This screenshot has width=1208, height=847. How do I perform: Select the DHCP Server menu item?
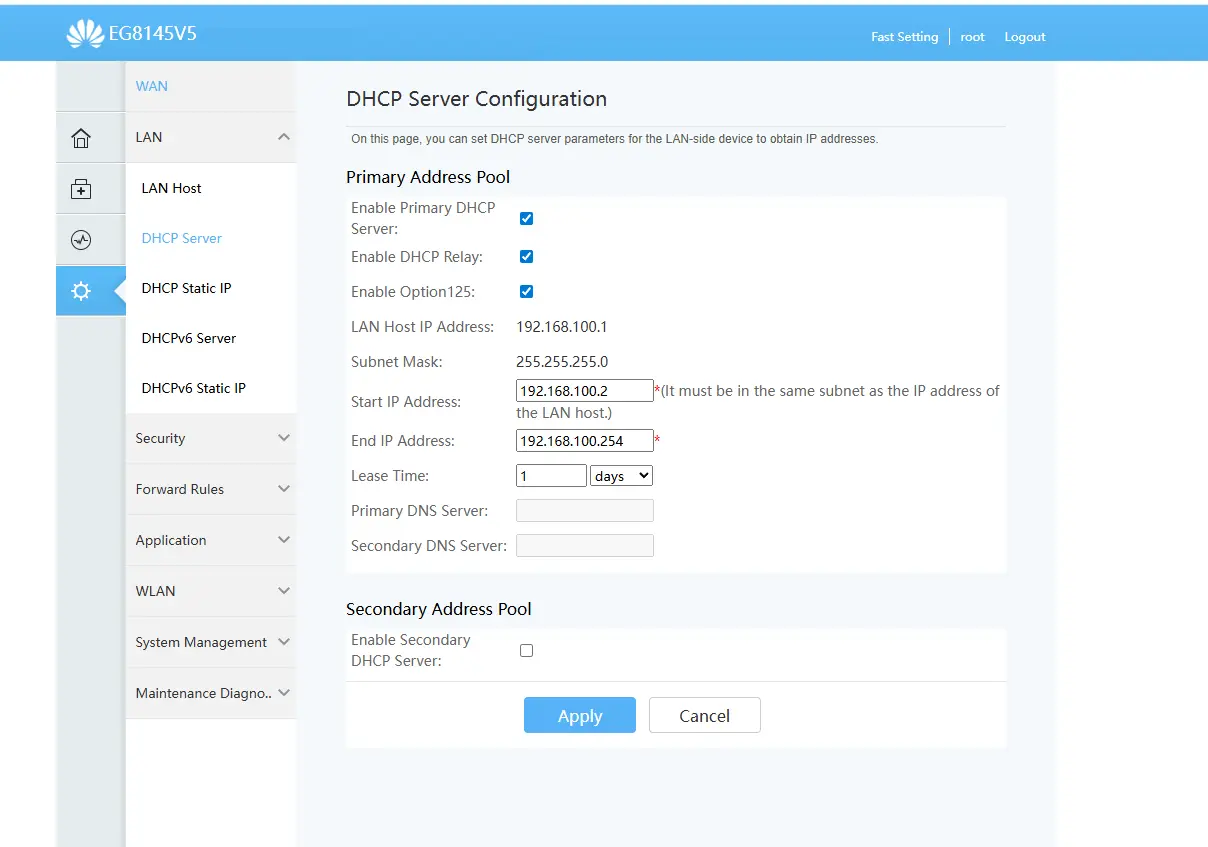point(182,238)
